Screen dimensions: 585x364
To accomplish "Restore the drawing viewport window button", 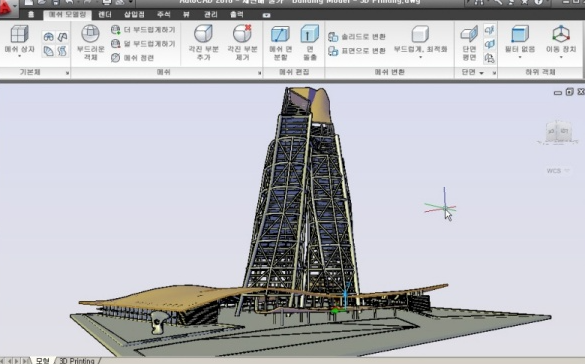I will click(x=569, y=92).
